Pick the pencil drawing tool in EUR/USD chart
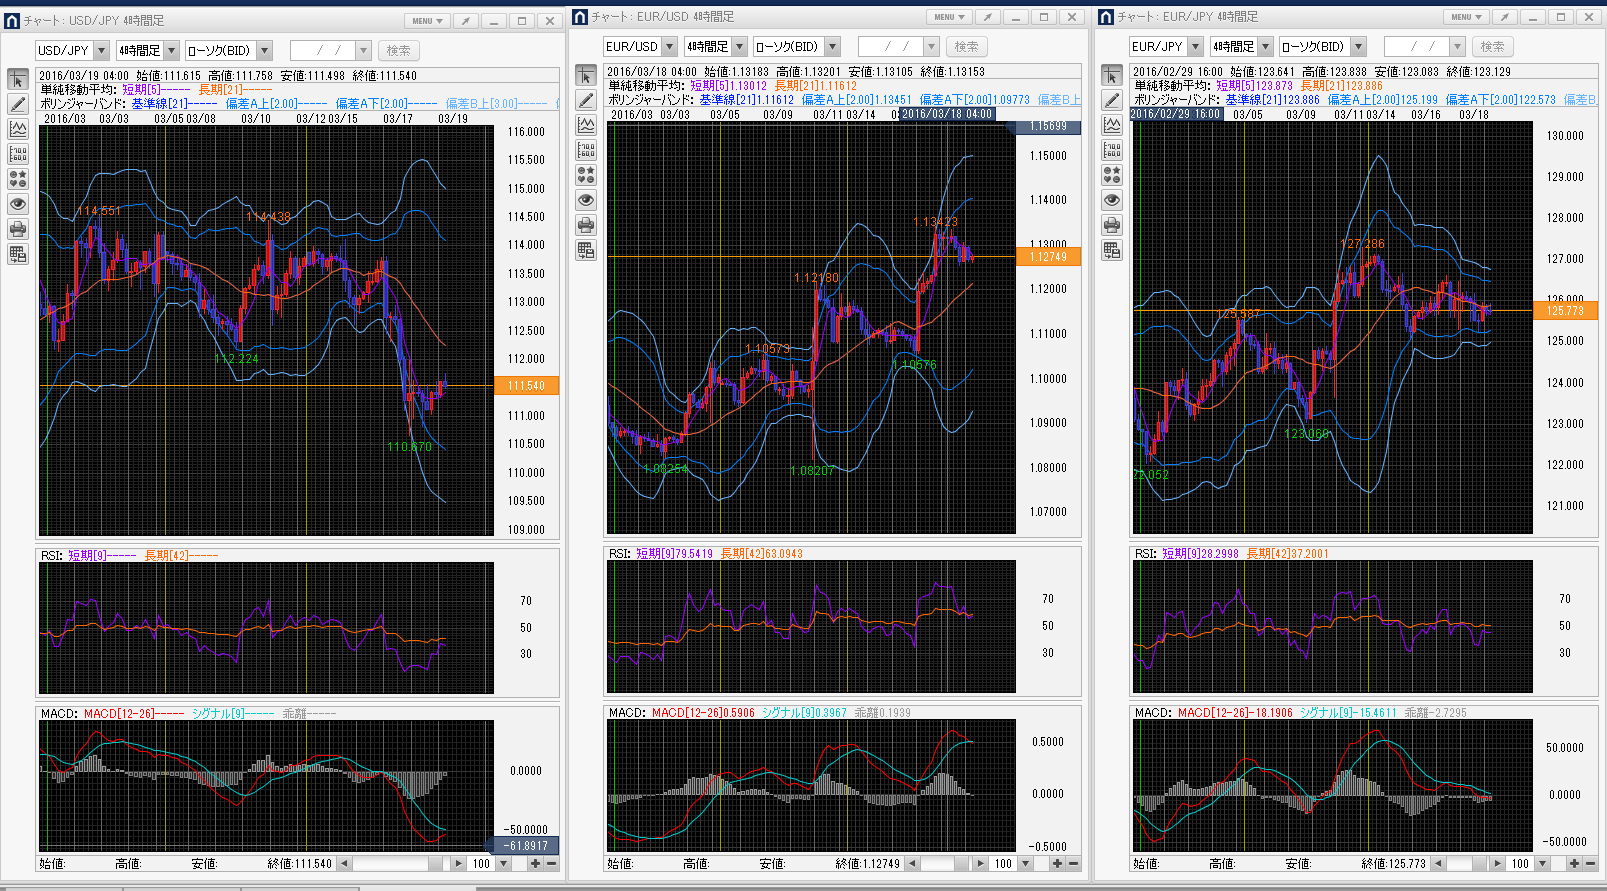This screenshot has height=891, width=1607. coord(586,100)
